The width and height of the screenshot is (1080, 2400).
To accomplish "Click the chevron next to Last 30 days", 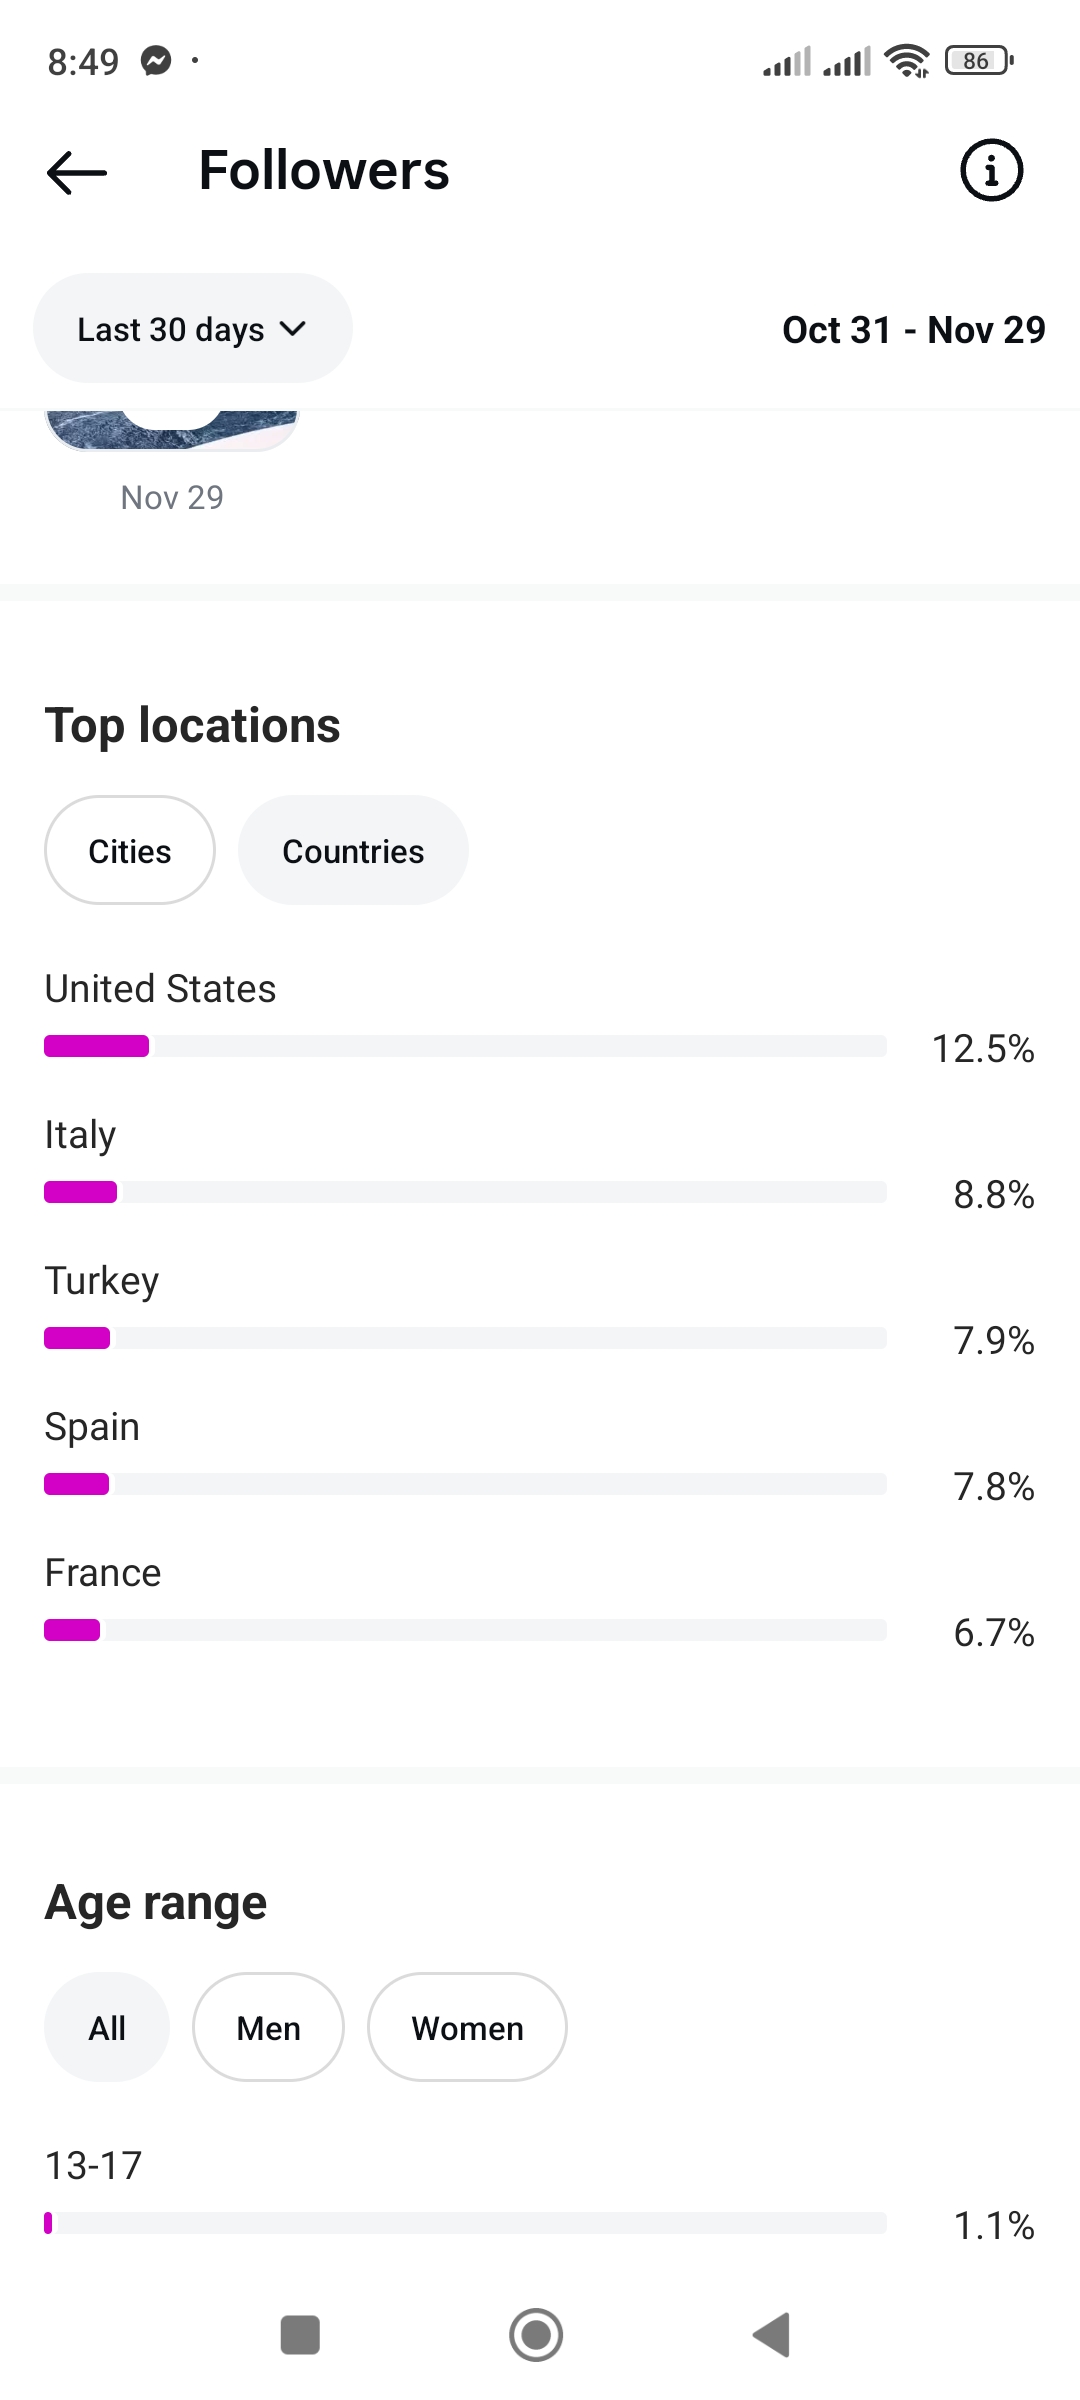I will click(293, 329).
